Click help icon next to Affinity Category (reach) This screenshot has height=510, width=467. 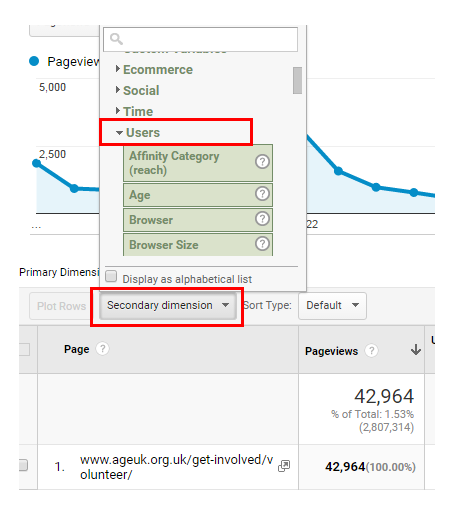click(x=262, y=162)
